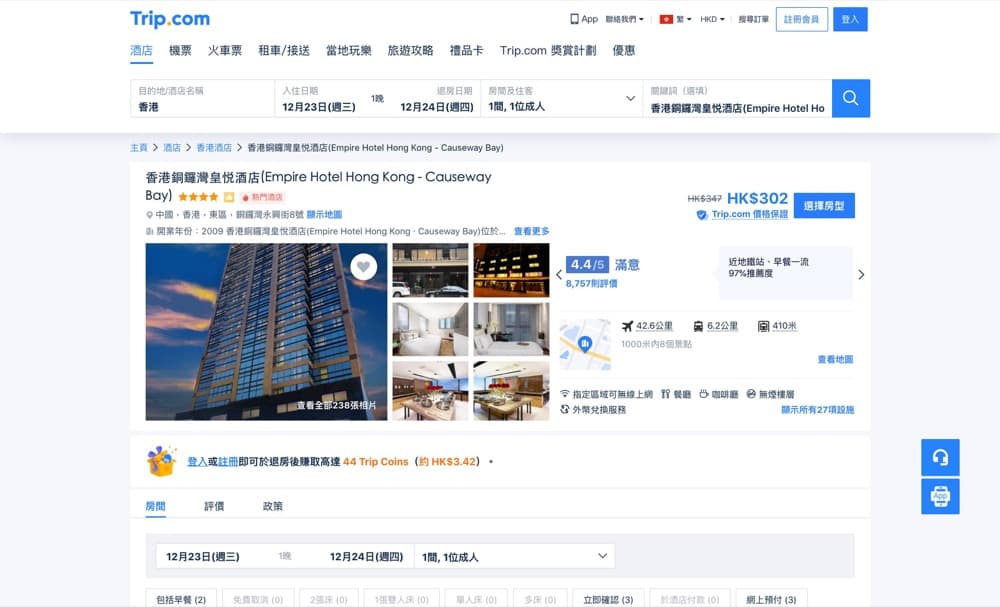
Task: Open the HKD currency dropdown
Action: pyautogui.click(x=712, y=19)
